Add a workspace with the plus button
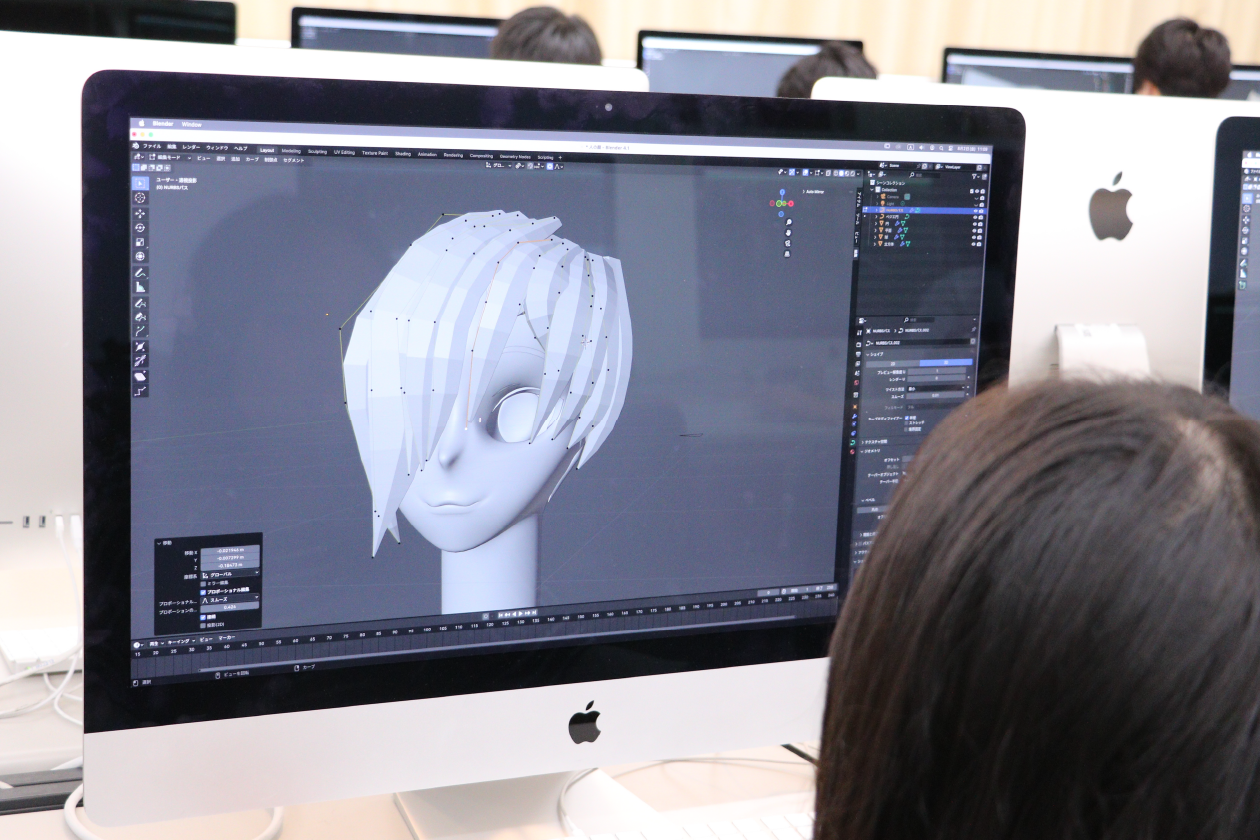Image resolution: width=1260 pixels, height=840 pixels. (x=560, y=157)
